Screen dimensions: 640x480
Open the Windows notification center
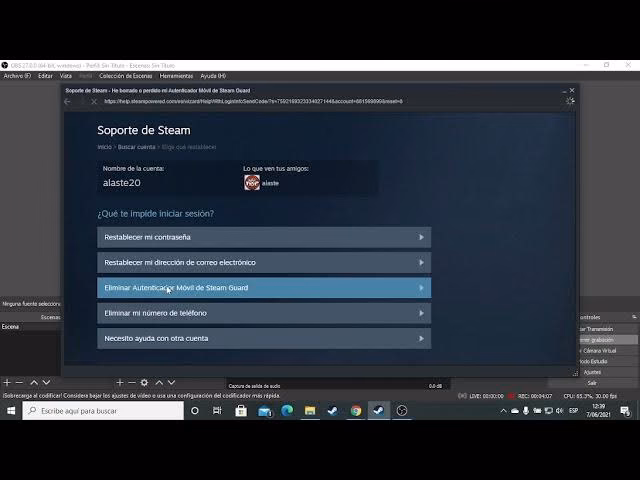click(625, 411)
